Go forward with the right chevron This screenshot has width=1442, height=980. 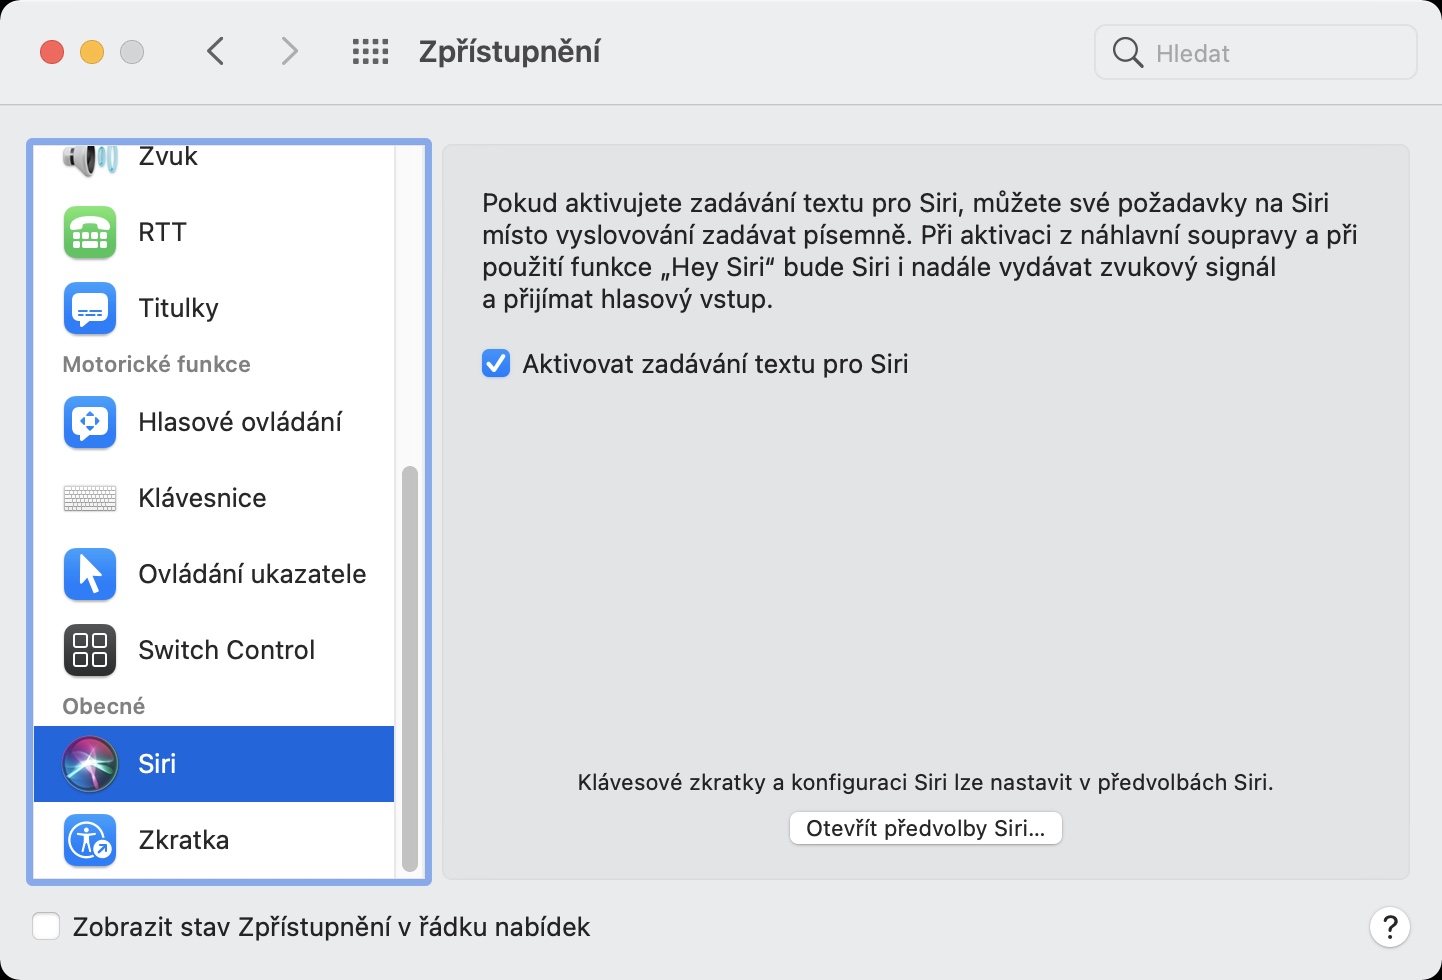[x=289, y=52]
